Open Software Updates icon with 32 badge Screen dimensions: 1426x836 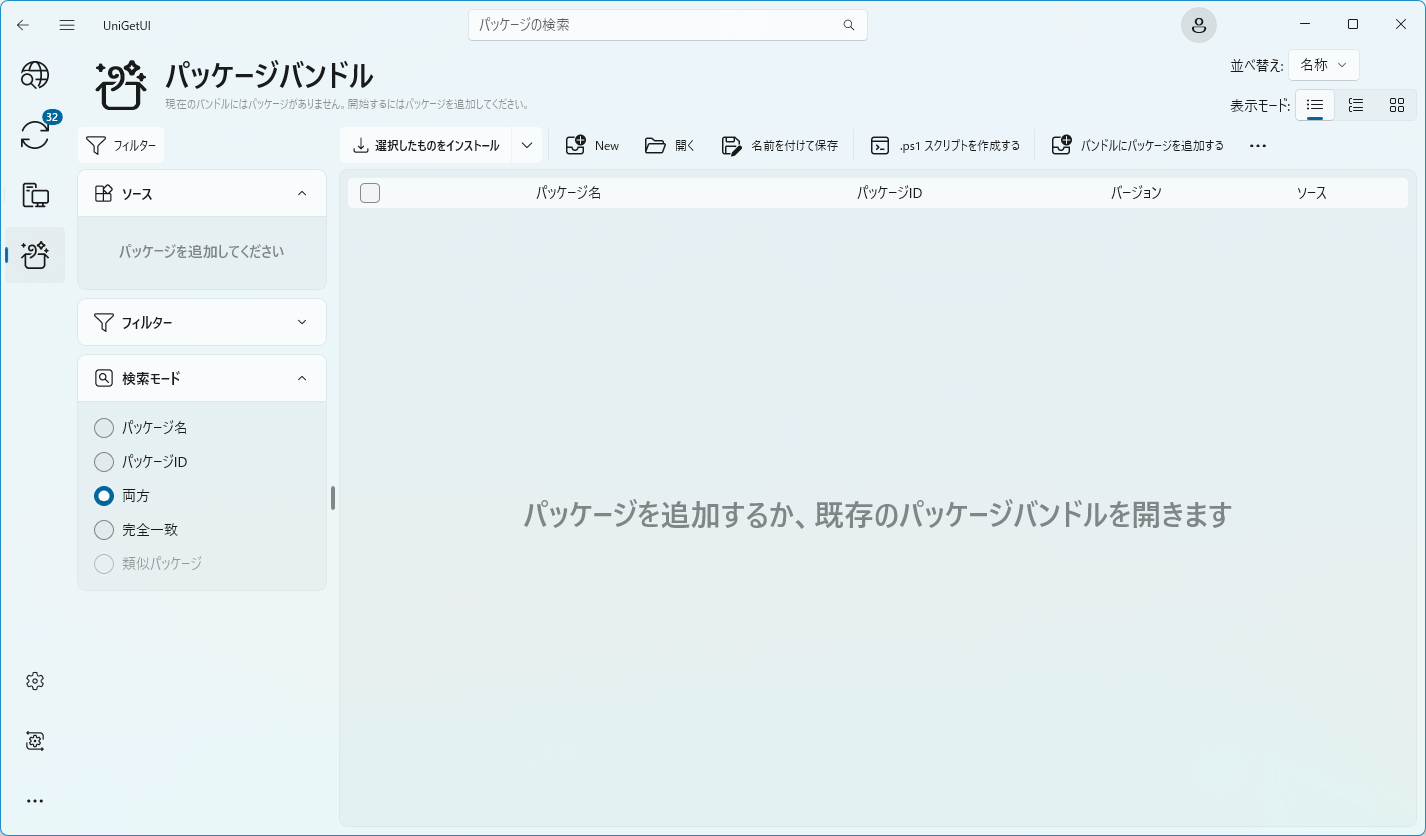(35, 135)
